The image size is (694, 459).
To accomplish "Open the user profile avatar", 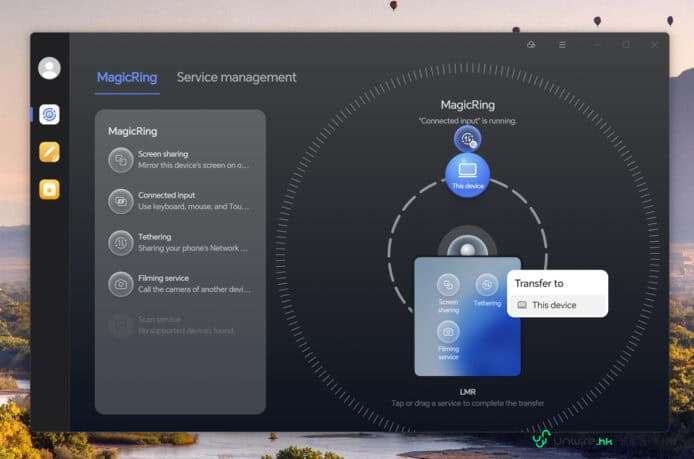I will [x=49, y=68].
